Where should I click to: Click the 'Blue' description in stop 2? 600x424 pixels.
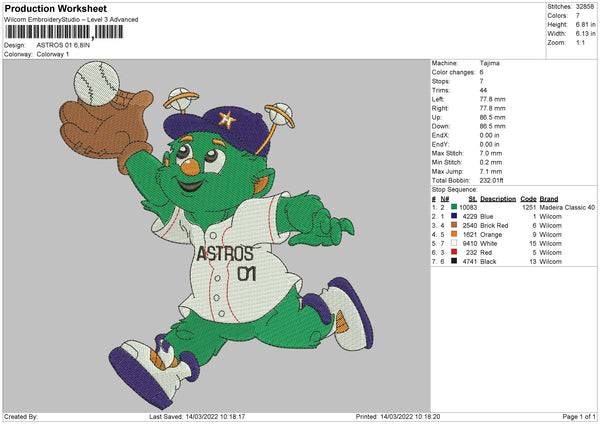coord(487,217)
